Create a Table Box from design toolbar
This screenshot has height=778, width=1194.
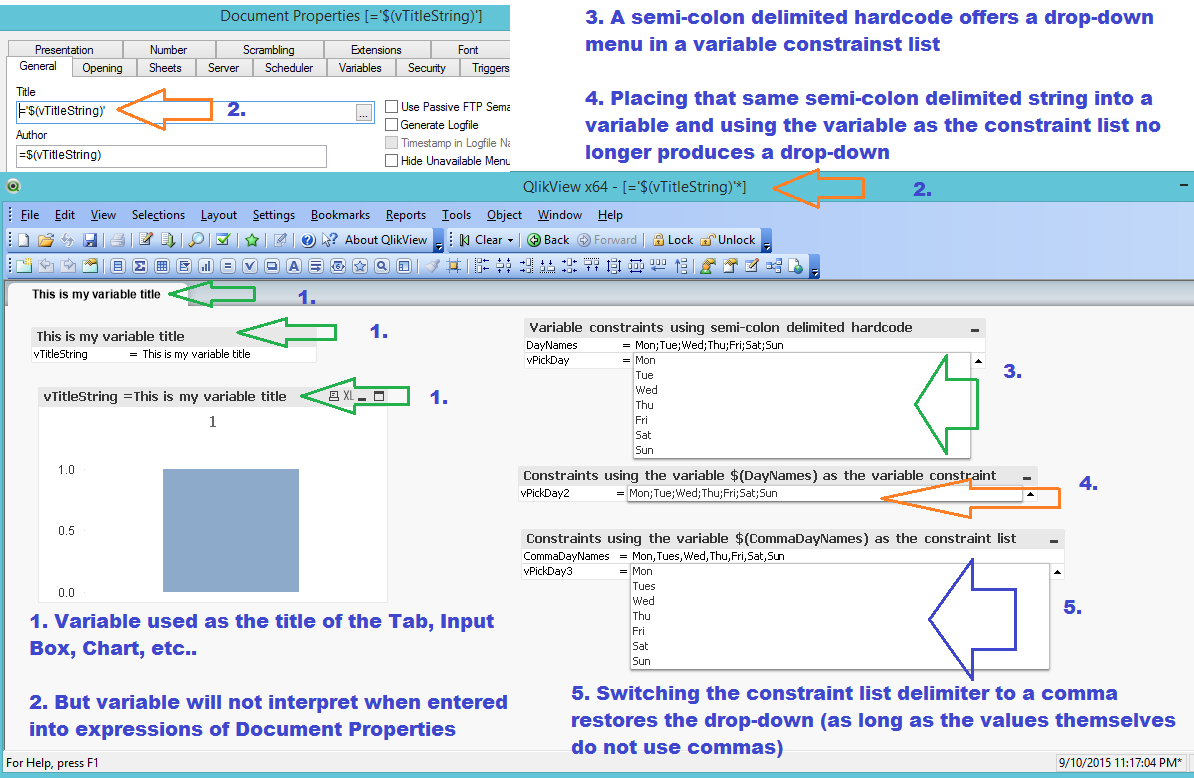[161, 266]
